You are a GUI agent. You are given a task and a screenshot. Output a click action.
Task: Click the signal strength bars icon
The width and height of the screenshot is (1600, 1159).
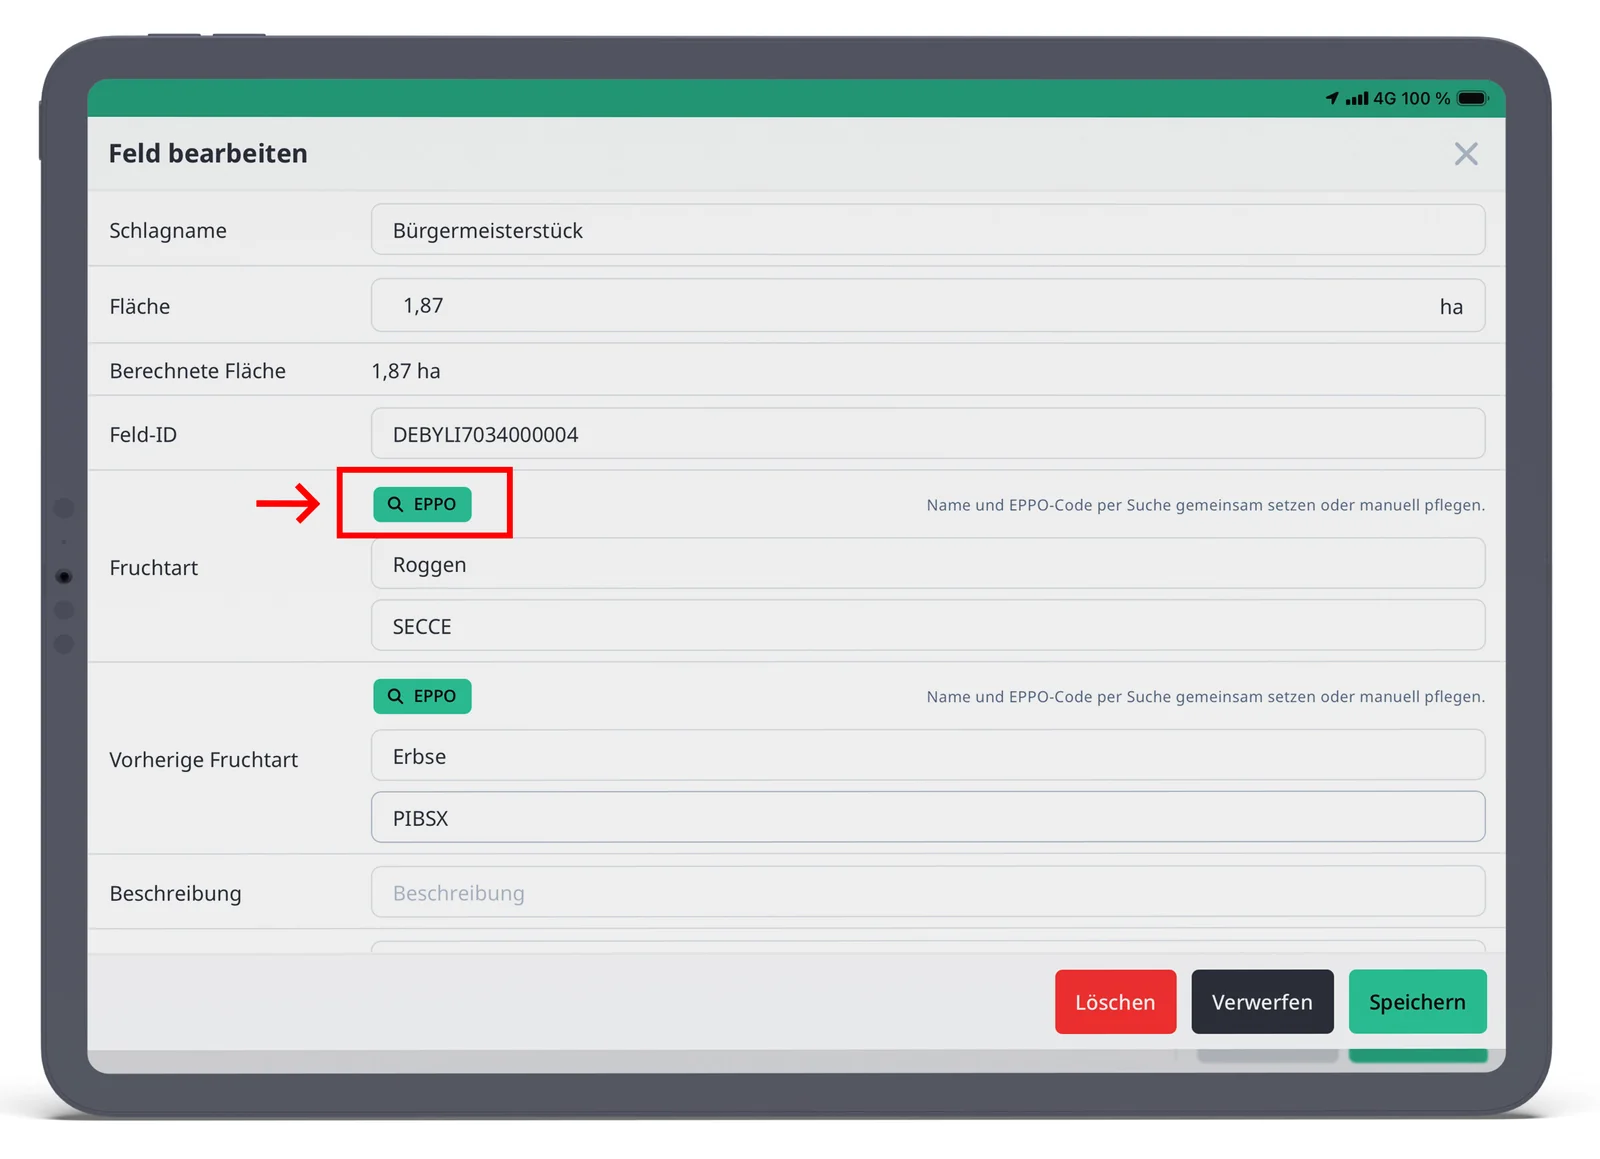click(x=1357, y=98)
